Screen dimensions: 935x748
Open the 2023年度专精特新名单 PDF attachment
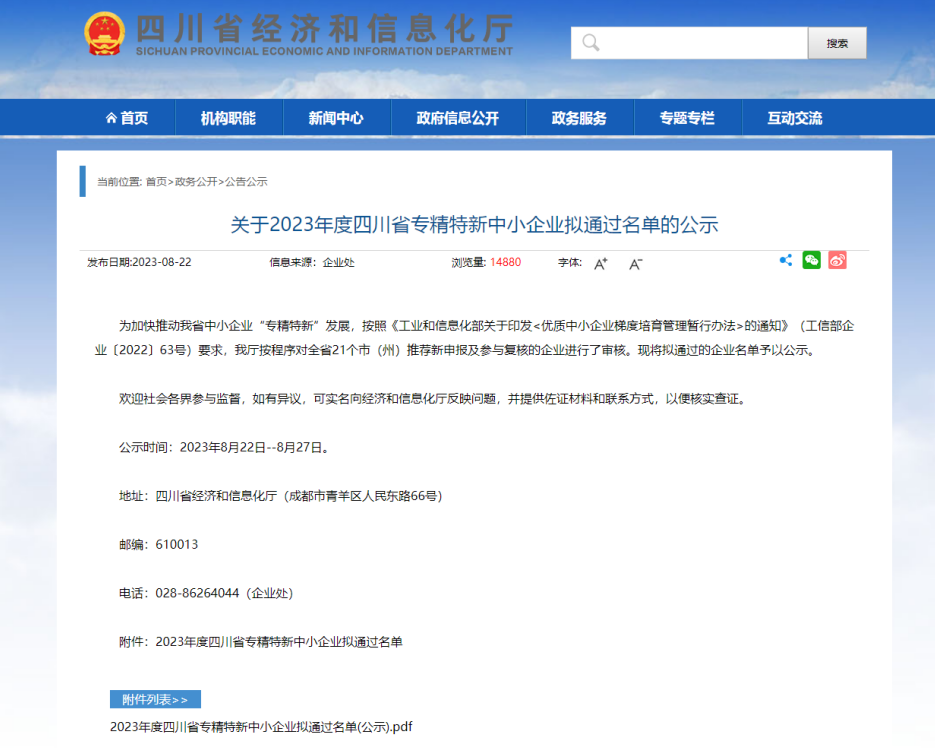pos(261,727)
